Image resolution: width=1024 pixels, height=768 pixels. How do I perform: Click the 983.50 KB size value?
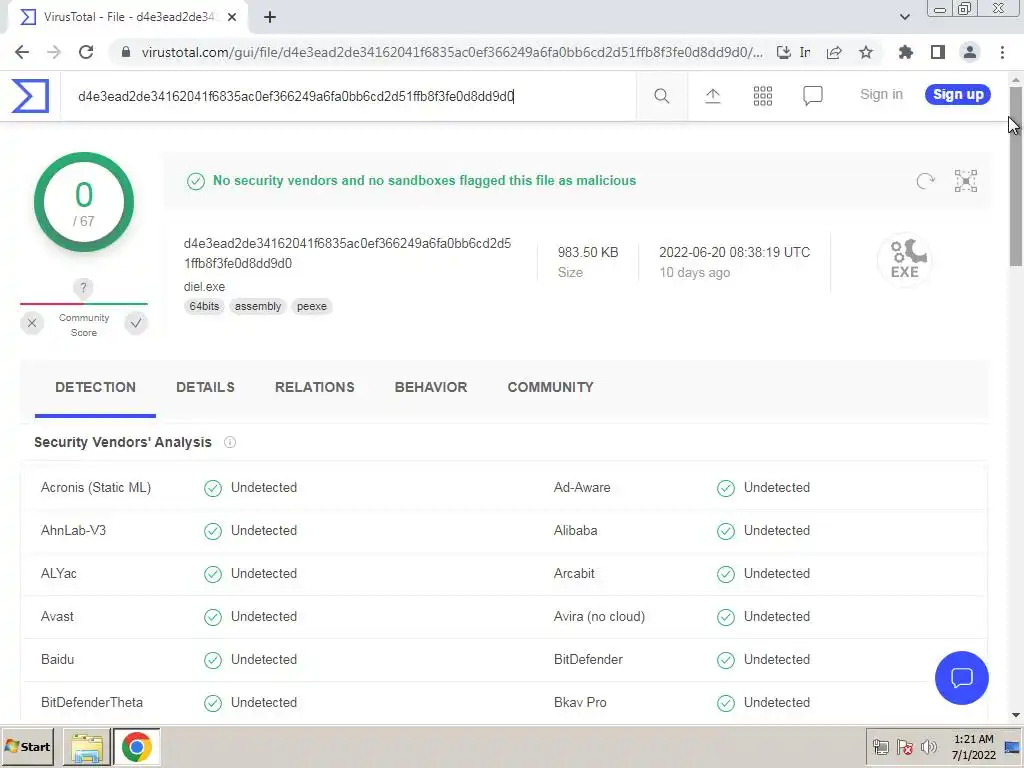588,253
